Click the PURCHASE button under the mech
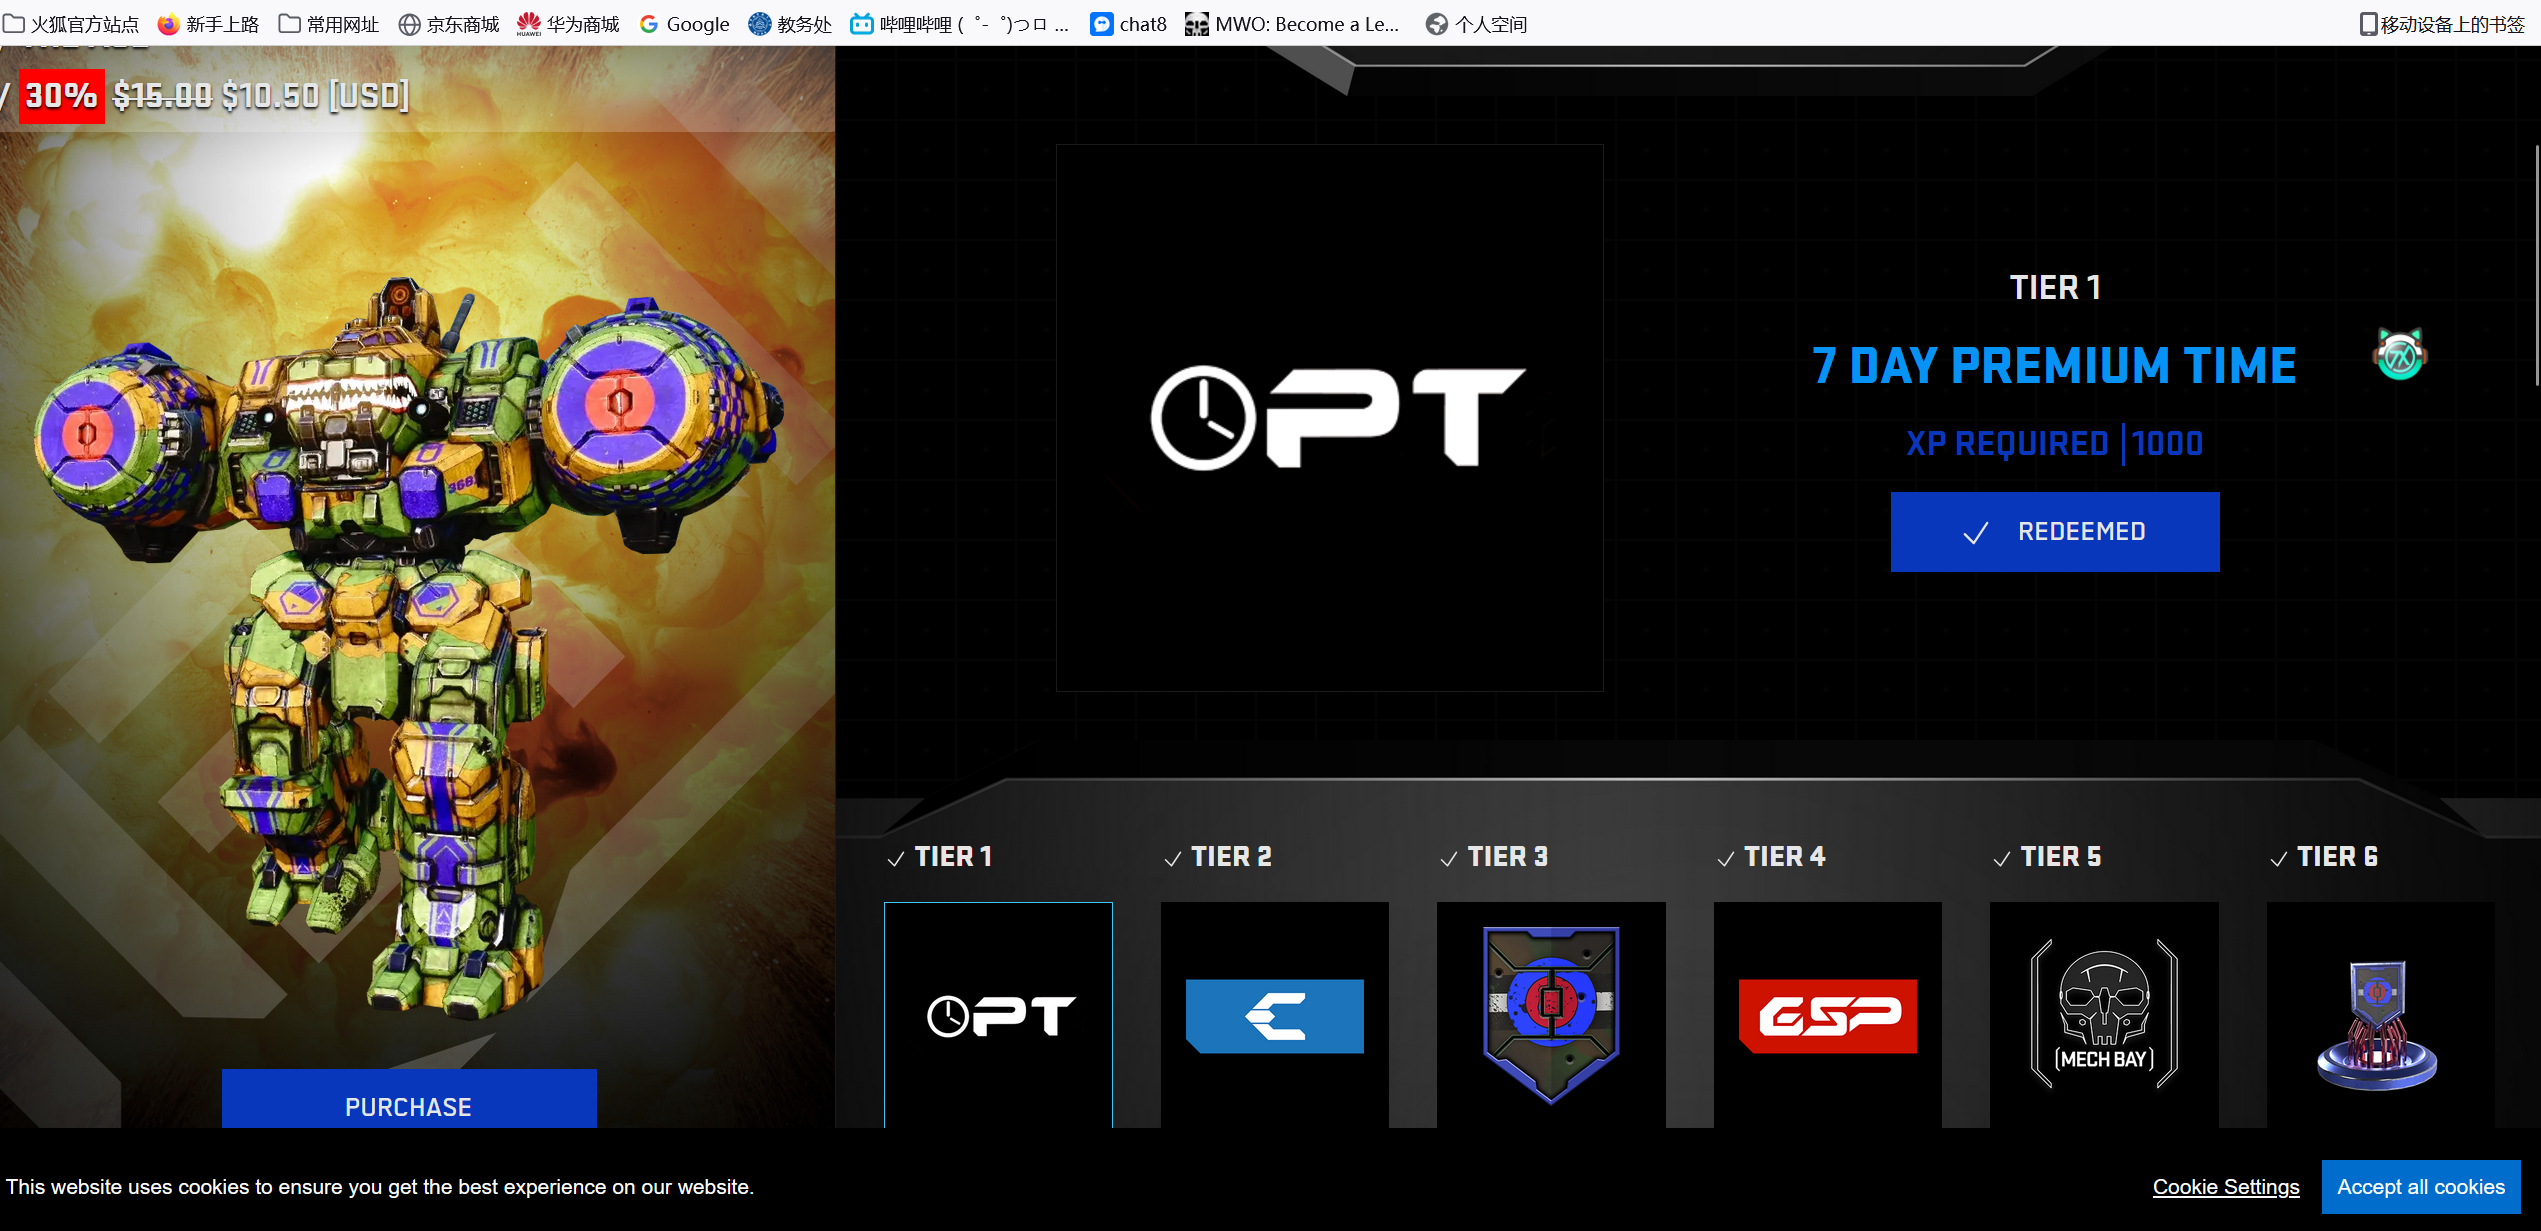 click(409, 1099)
